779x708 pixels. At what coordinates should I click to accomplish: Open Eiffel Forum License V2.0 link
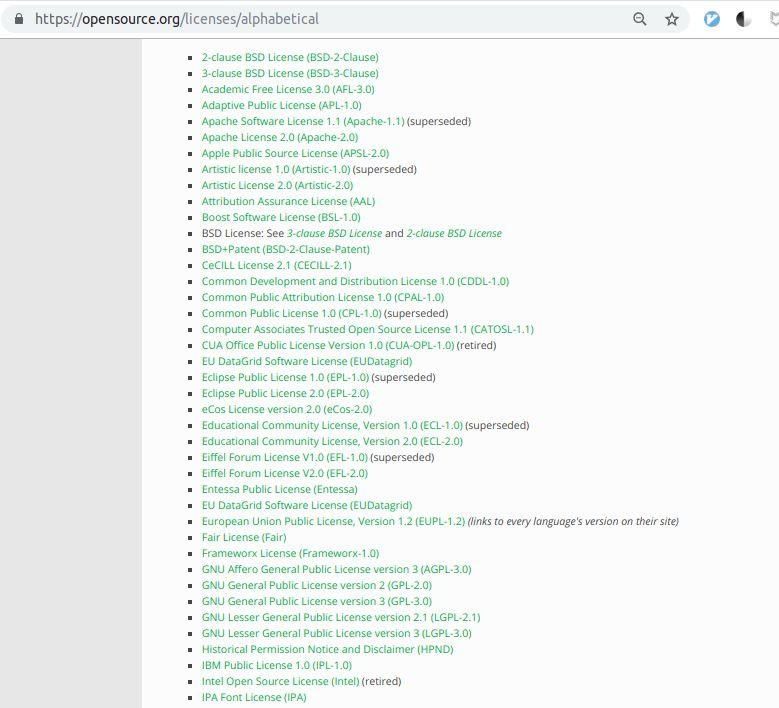pyautogui.click(x=285, y=473)
